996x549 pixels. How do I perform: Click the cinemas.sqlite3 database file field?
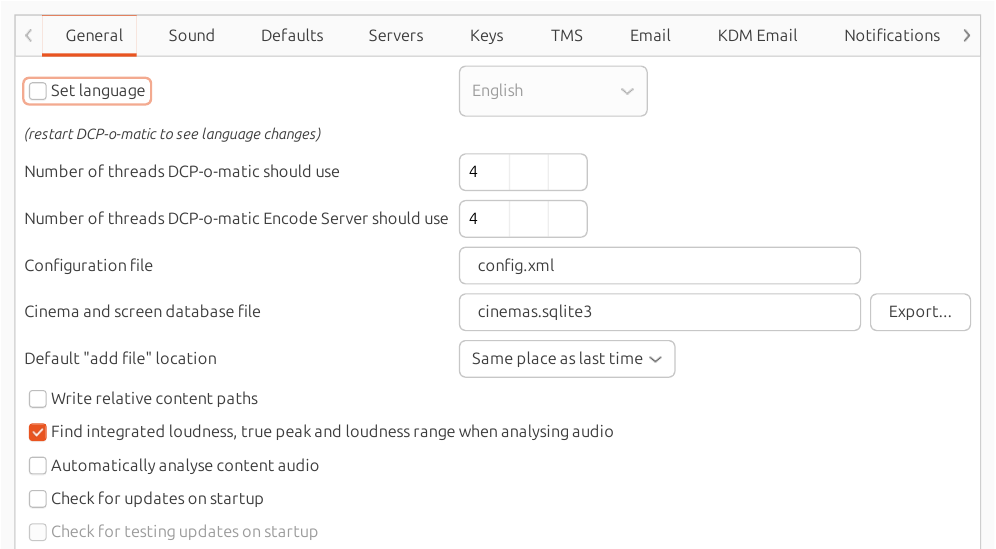659,312
